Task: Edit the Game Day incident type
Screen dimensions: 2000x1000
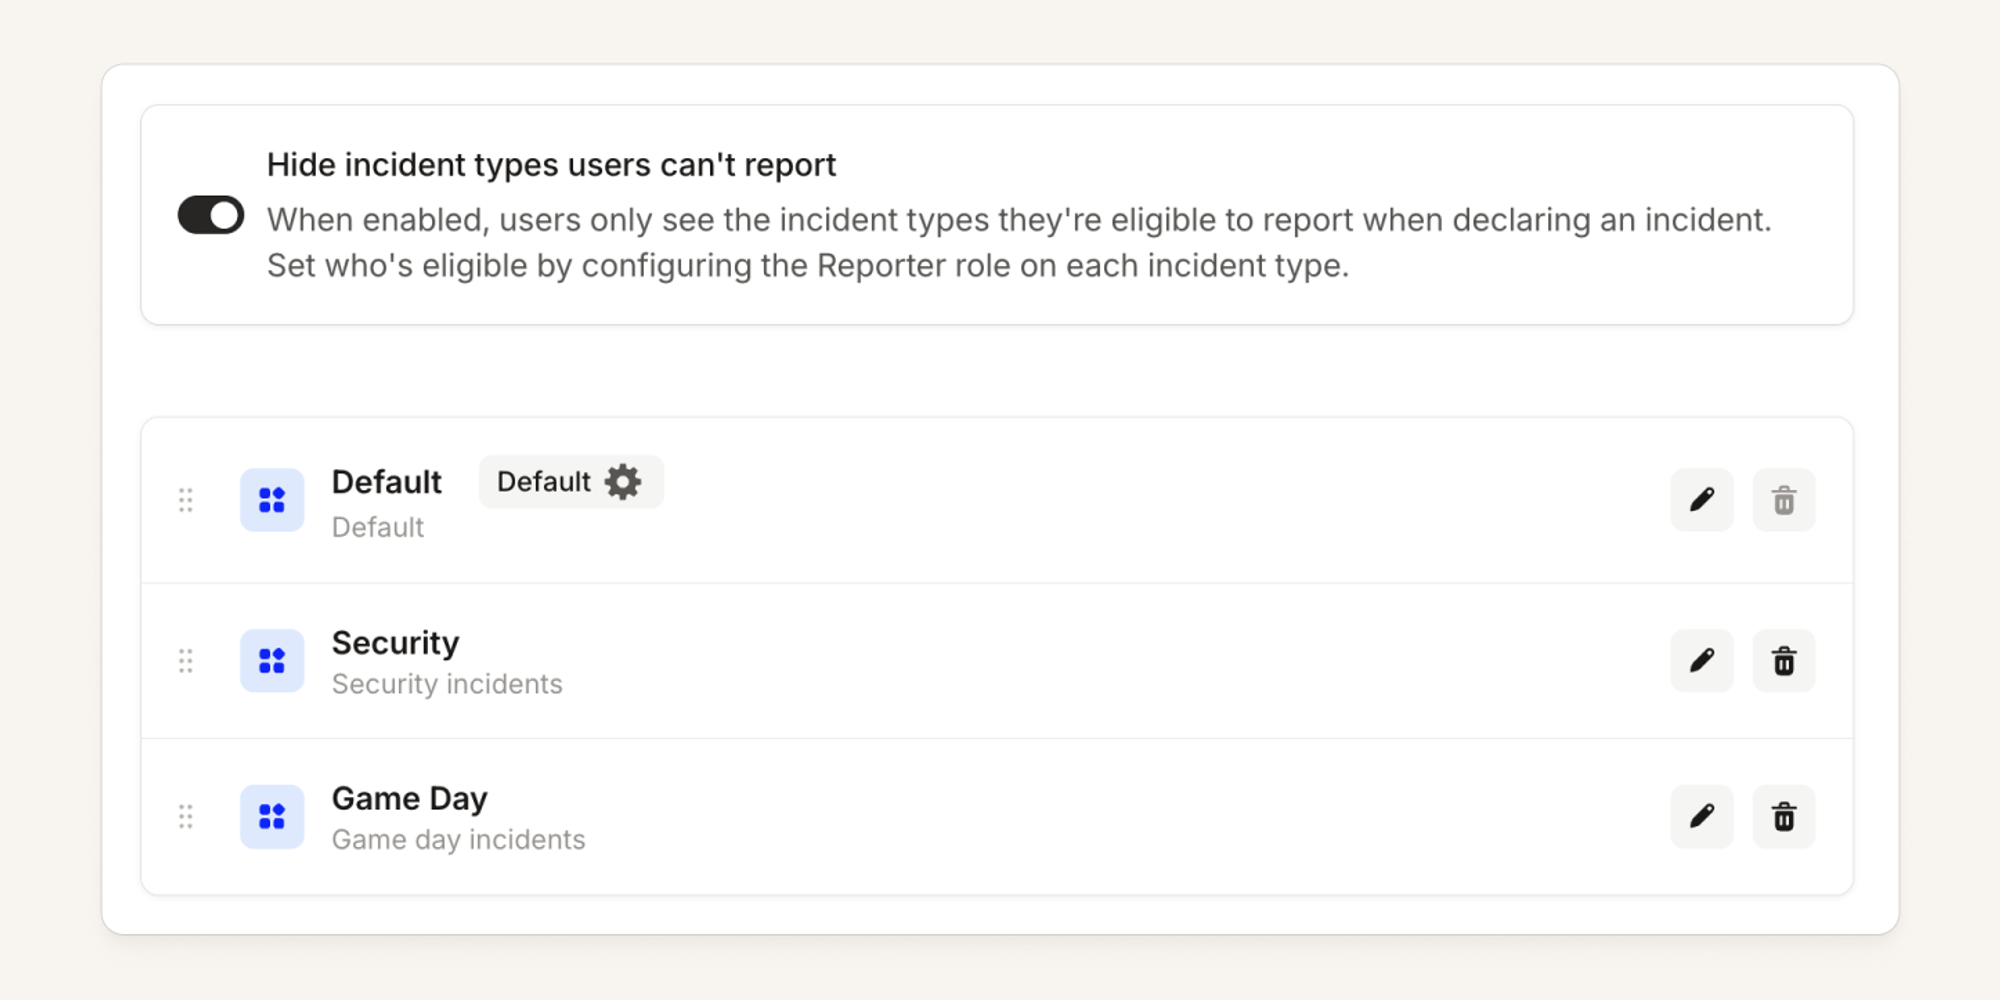Action: tap(1702, 817)
